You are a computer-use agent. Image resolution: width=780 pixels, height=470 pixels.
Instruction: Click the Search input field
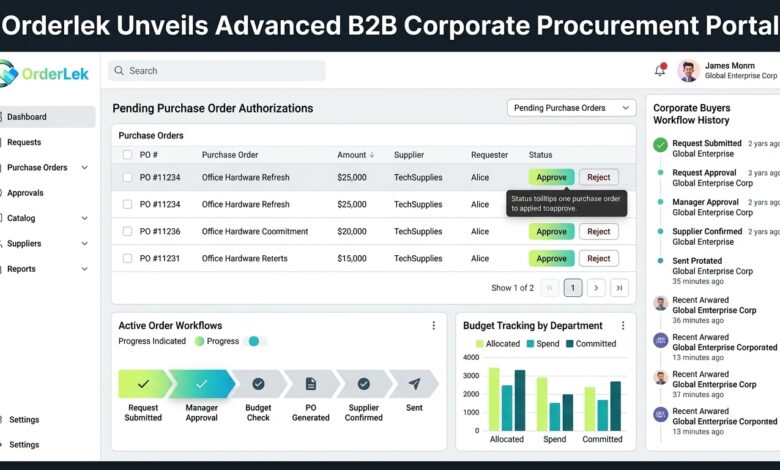(217, 71)
